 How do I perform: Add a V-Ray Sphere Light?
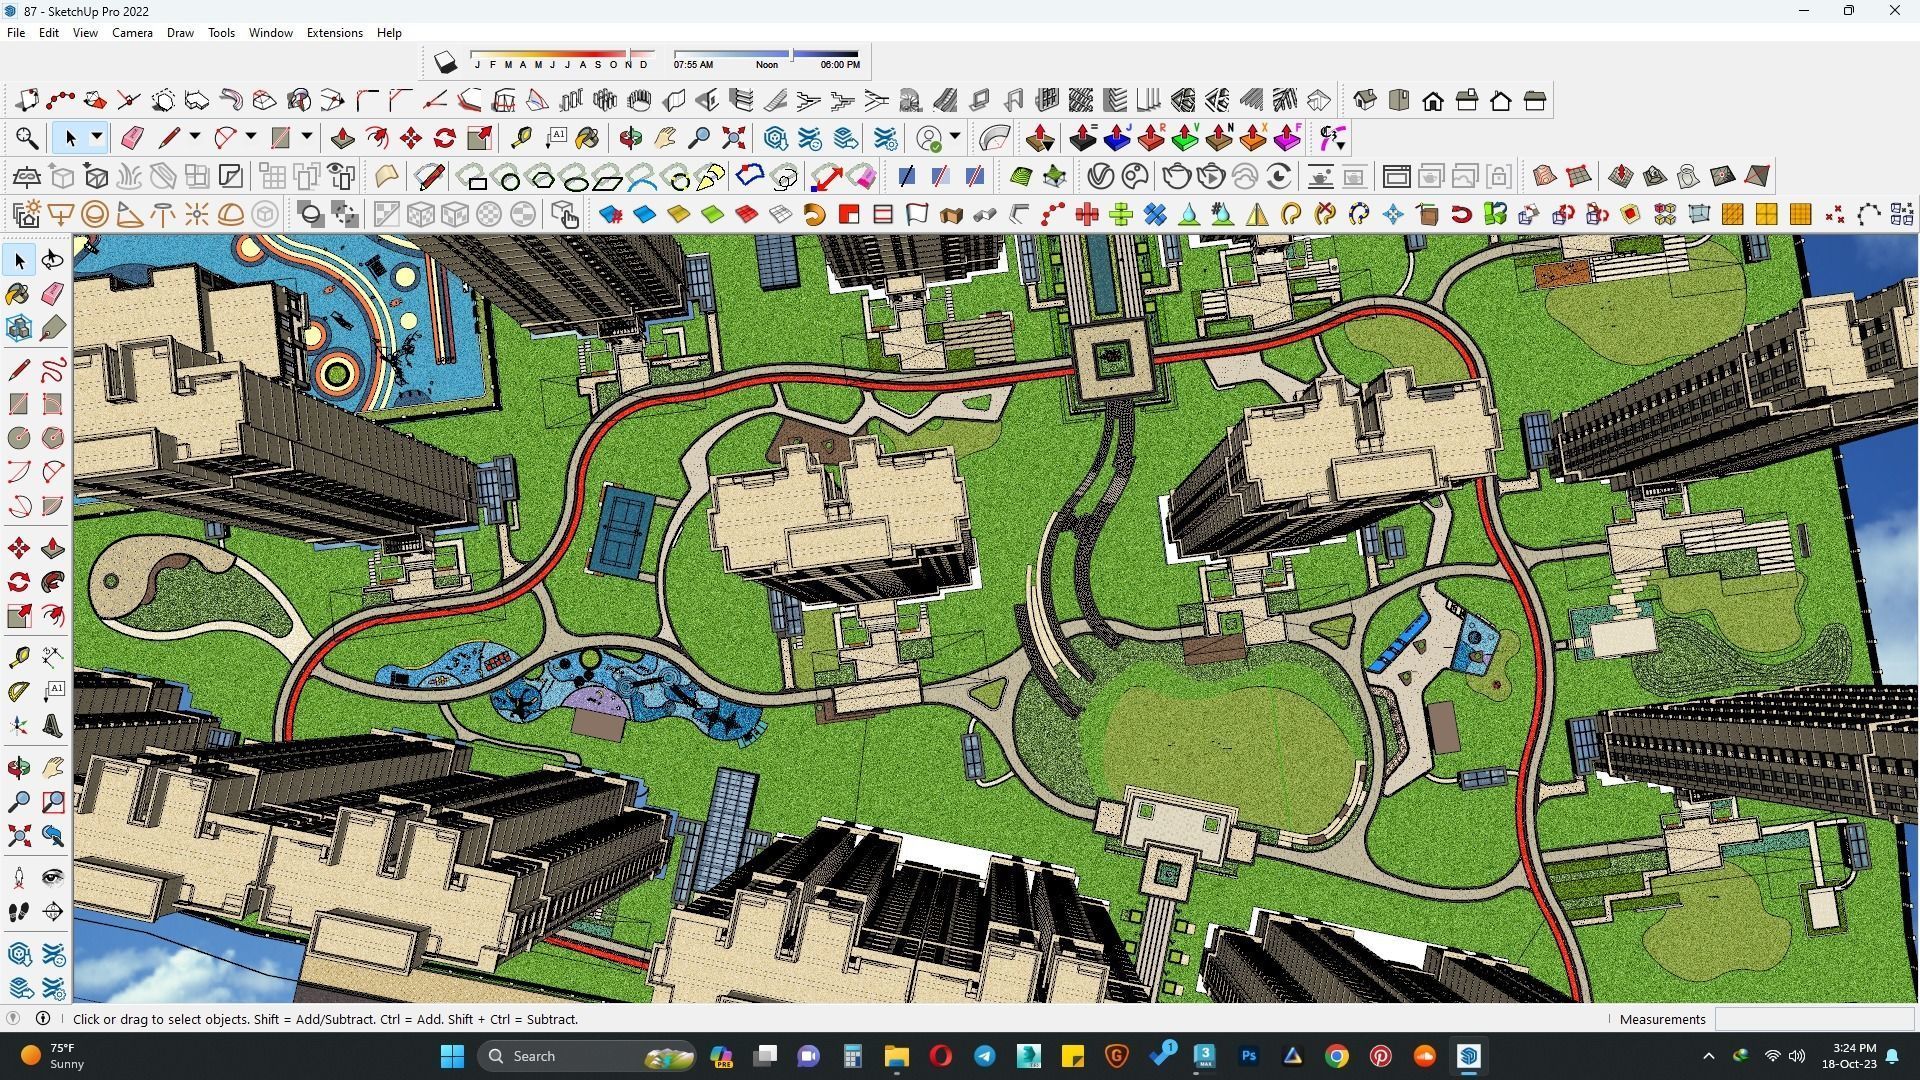[95, 215]
